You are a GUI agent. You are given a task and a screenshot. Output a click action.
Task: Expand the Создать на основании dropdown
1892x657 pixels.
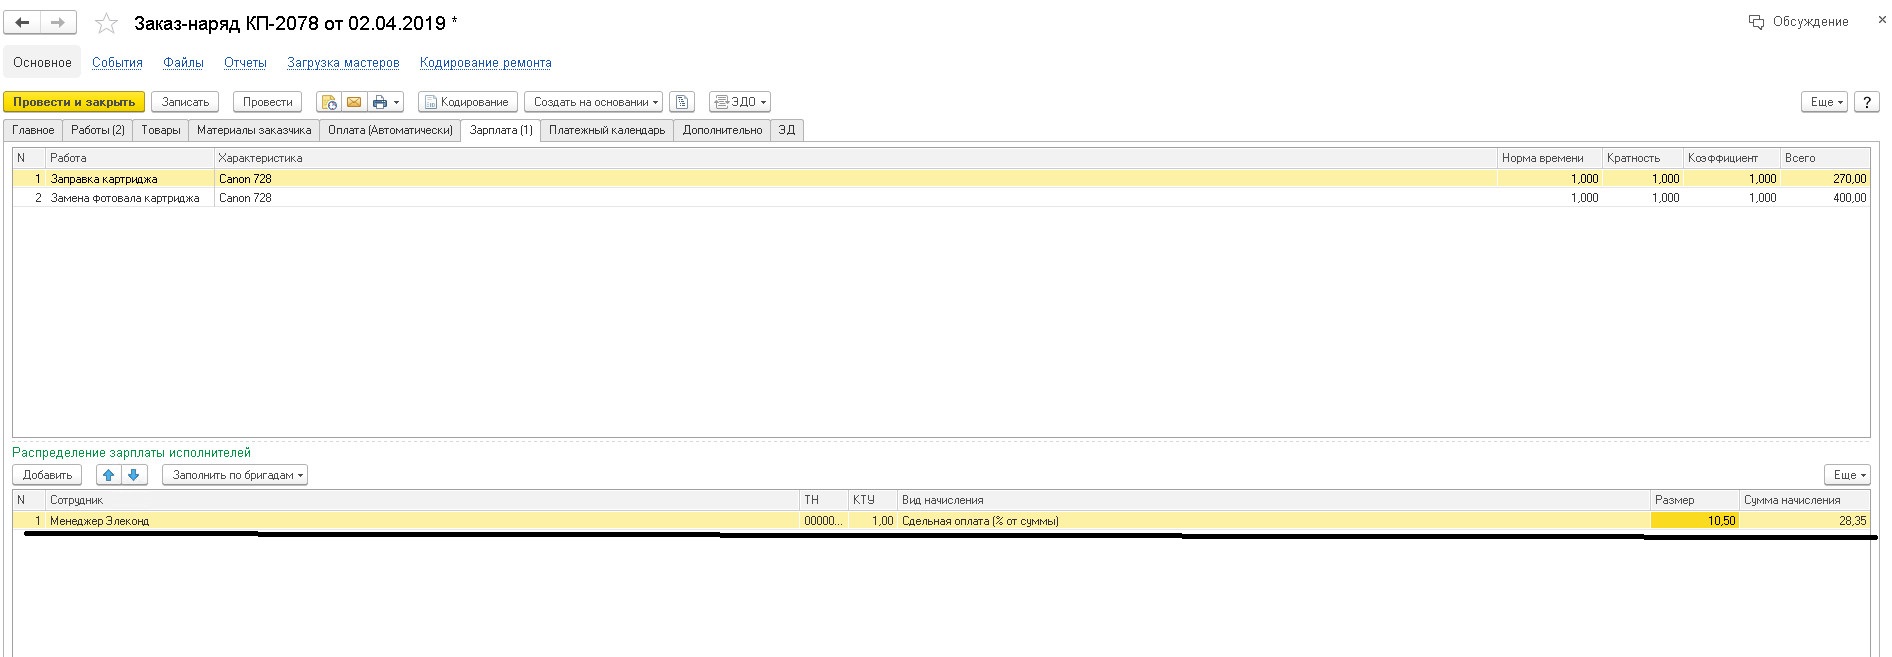[x=596, y=102]
